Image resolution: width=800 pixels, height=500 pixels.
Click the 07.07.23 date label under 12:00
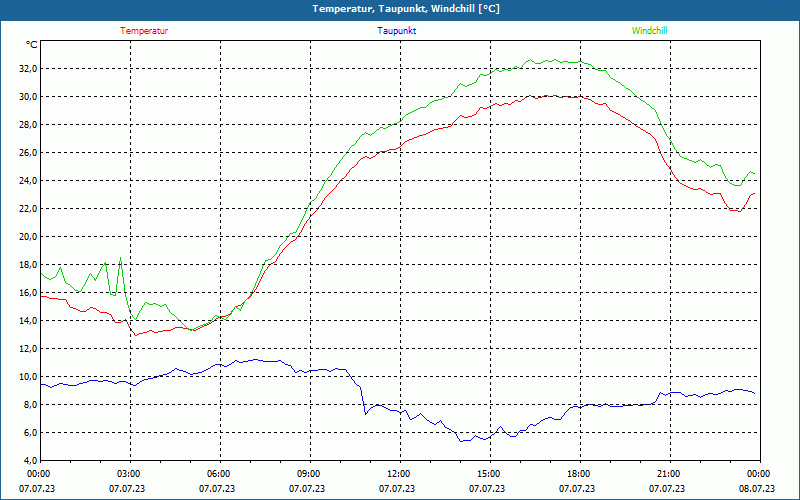(397, 488)
